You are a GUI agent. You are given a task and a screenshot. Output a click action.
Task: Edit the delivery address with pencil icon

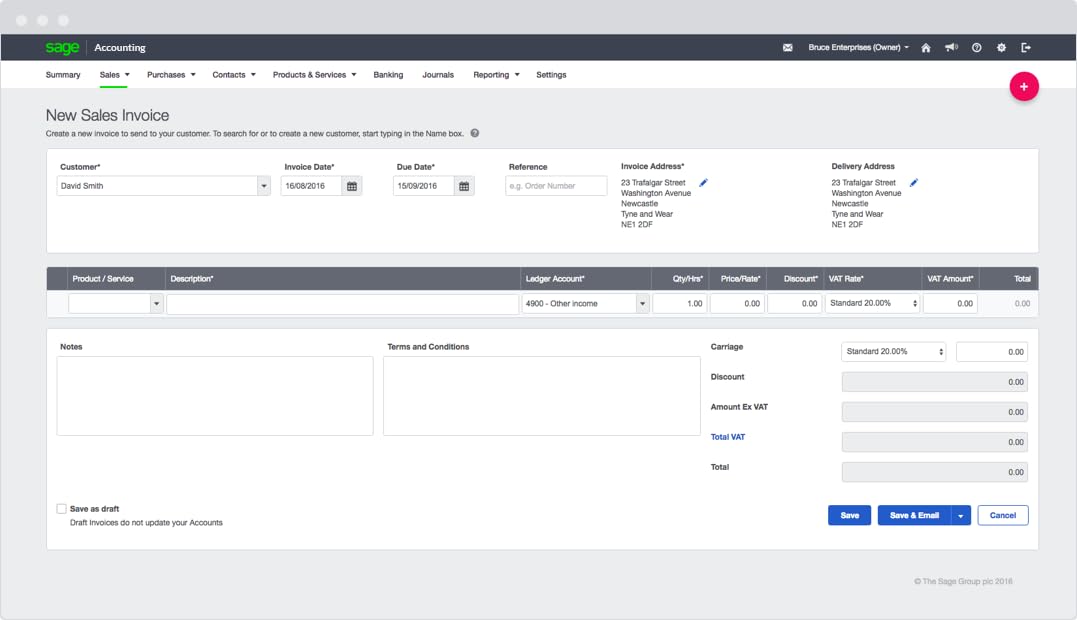[913, 183]
